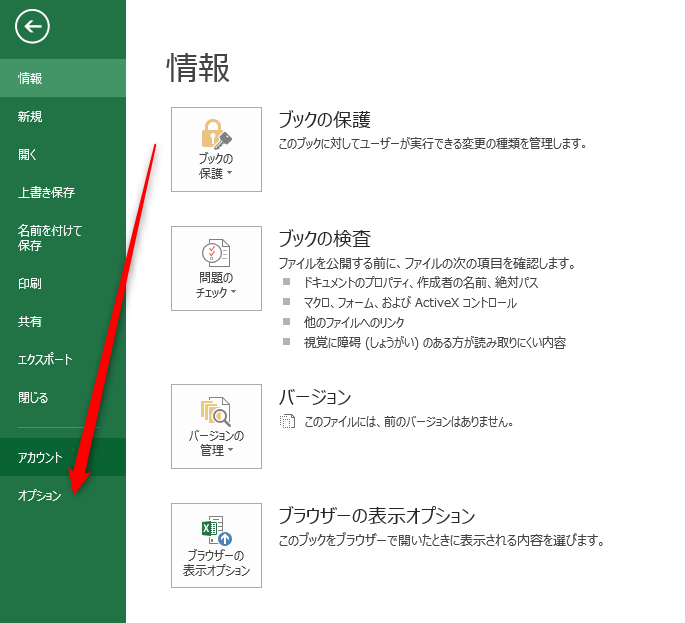
Task: Click the ブックの保護 description sentence
Action: click(432, 143)
